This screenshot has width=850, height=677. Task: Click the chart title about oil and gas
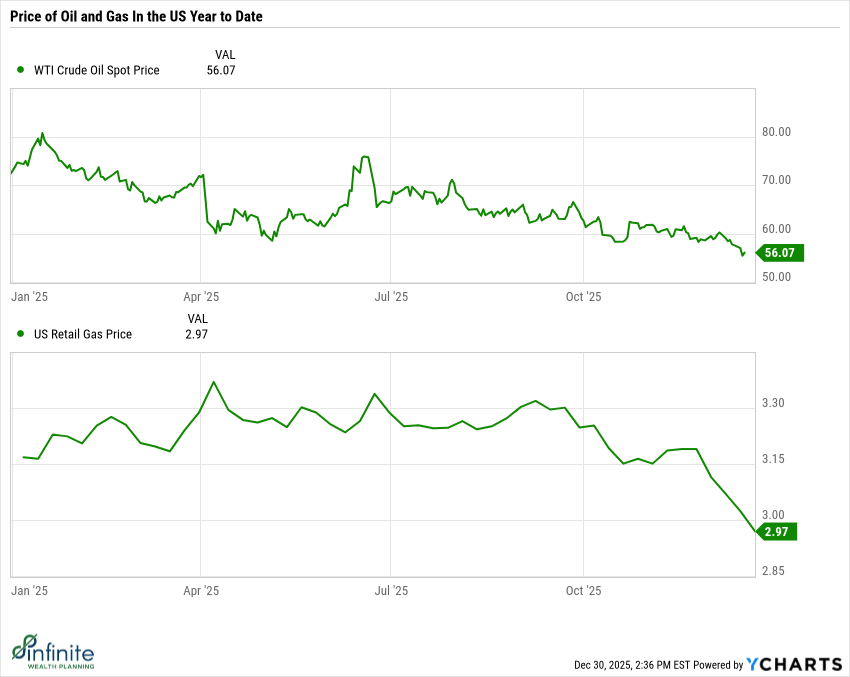coord(144,18)
